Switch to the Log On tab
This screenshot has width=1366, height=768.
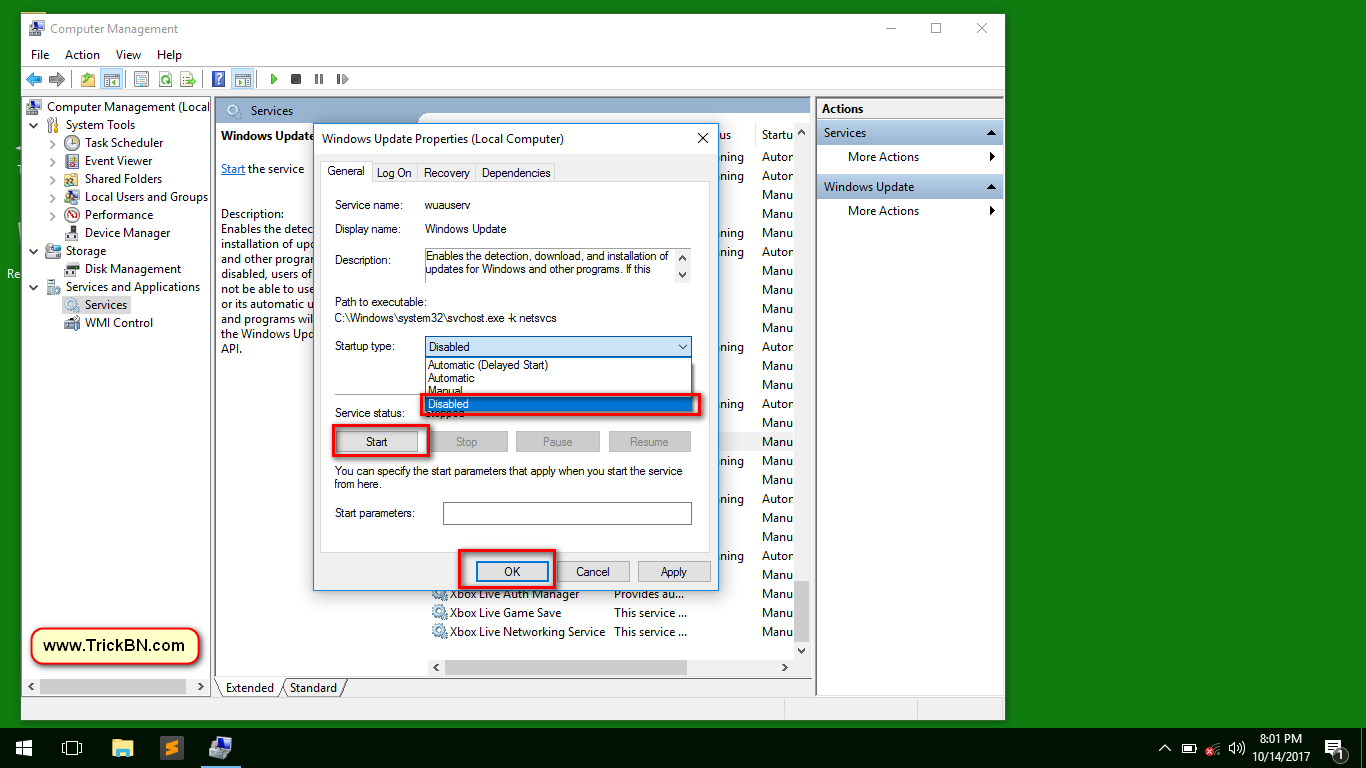click(394, 173)
